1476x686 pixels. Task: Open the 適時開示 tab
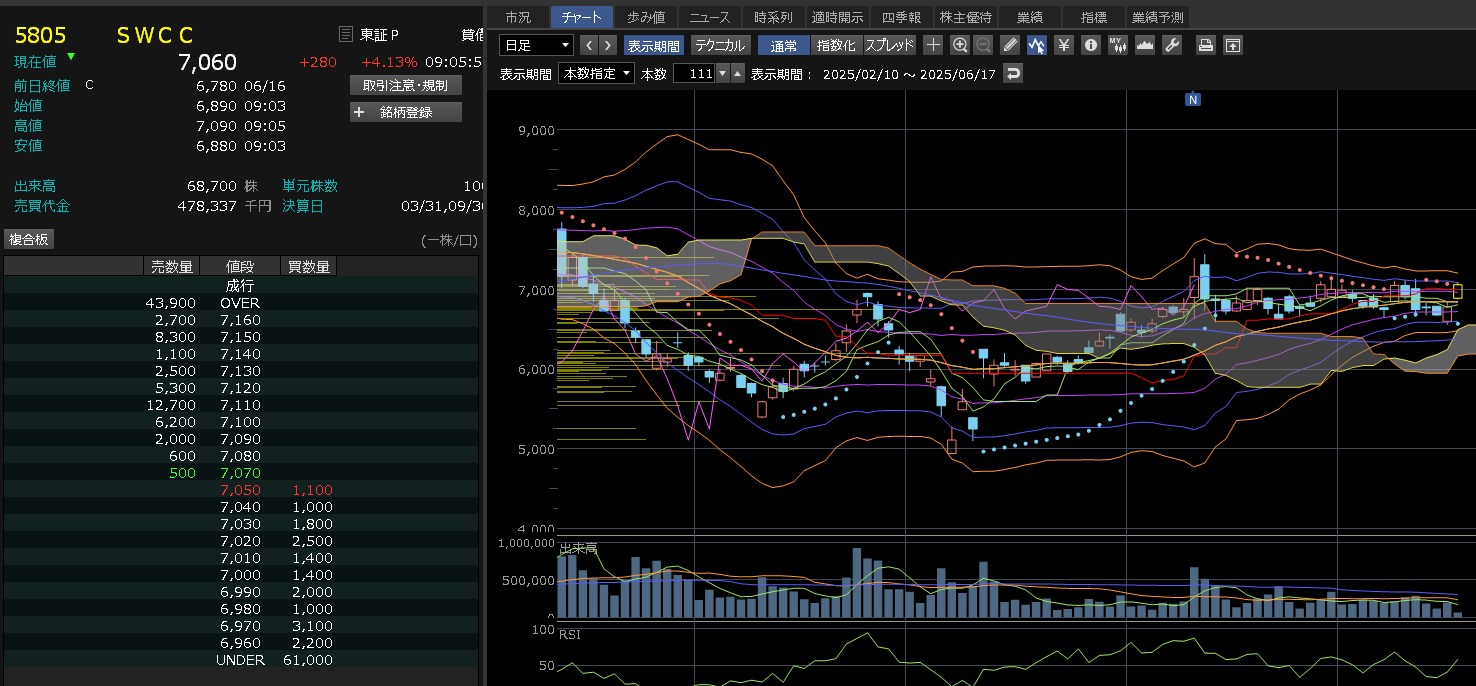pyautogui.click(x=837, y=17)
